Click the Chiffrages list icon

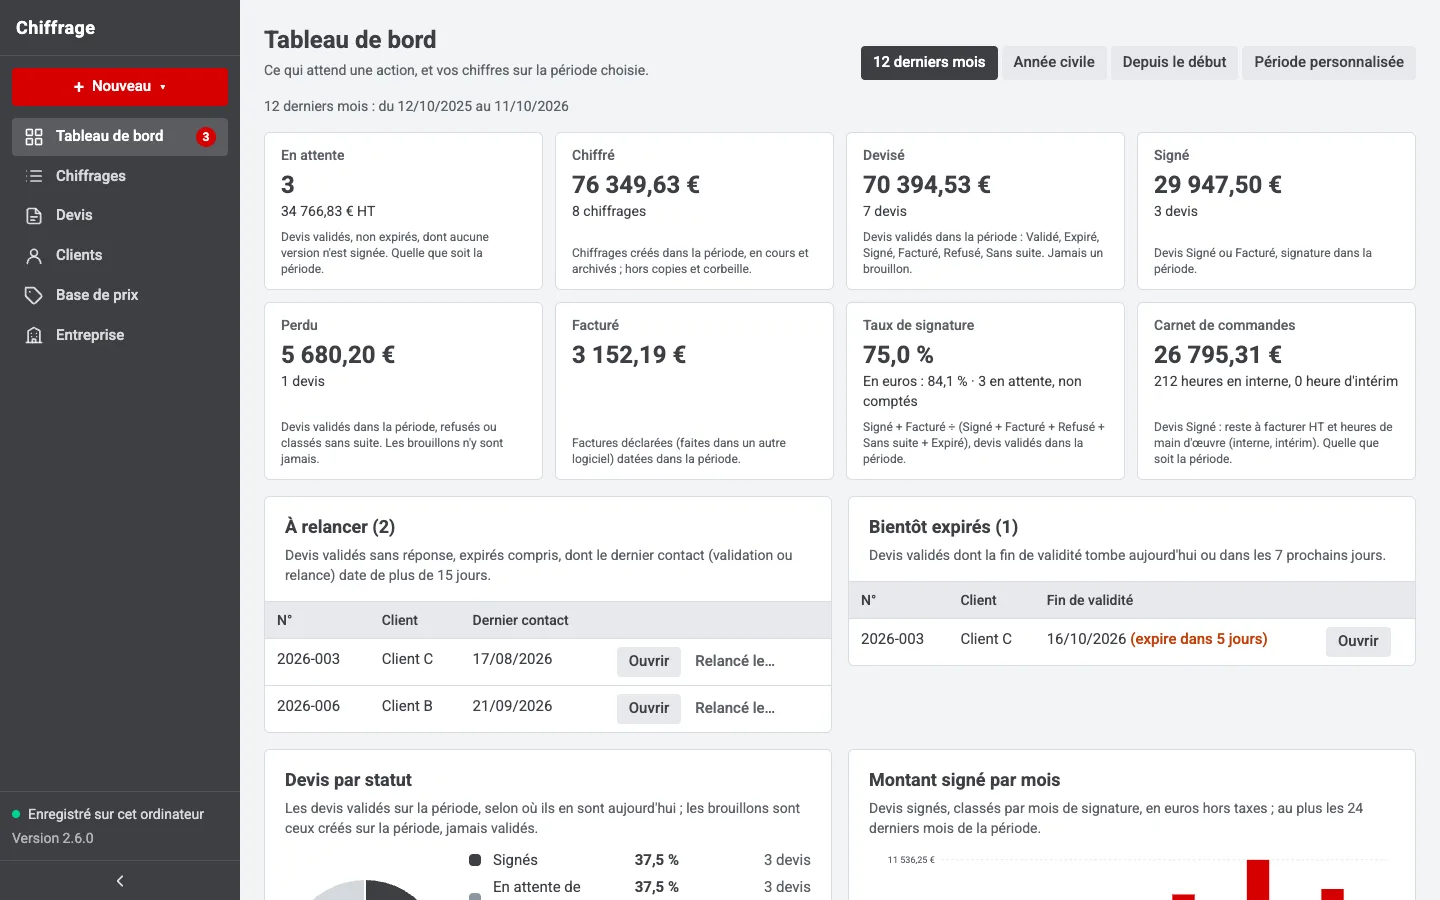pos(34,176)
